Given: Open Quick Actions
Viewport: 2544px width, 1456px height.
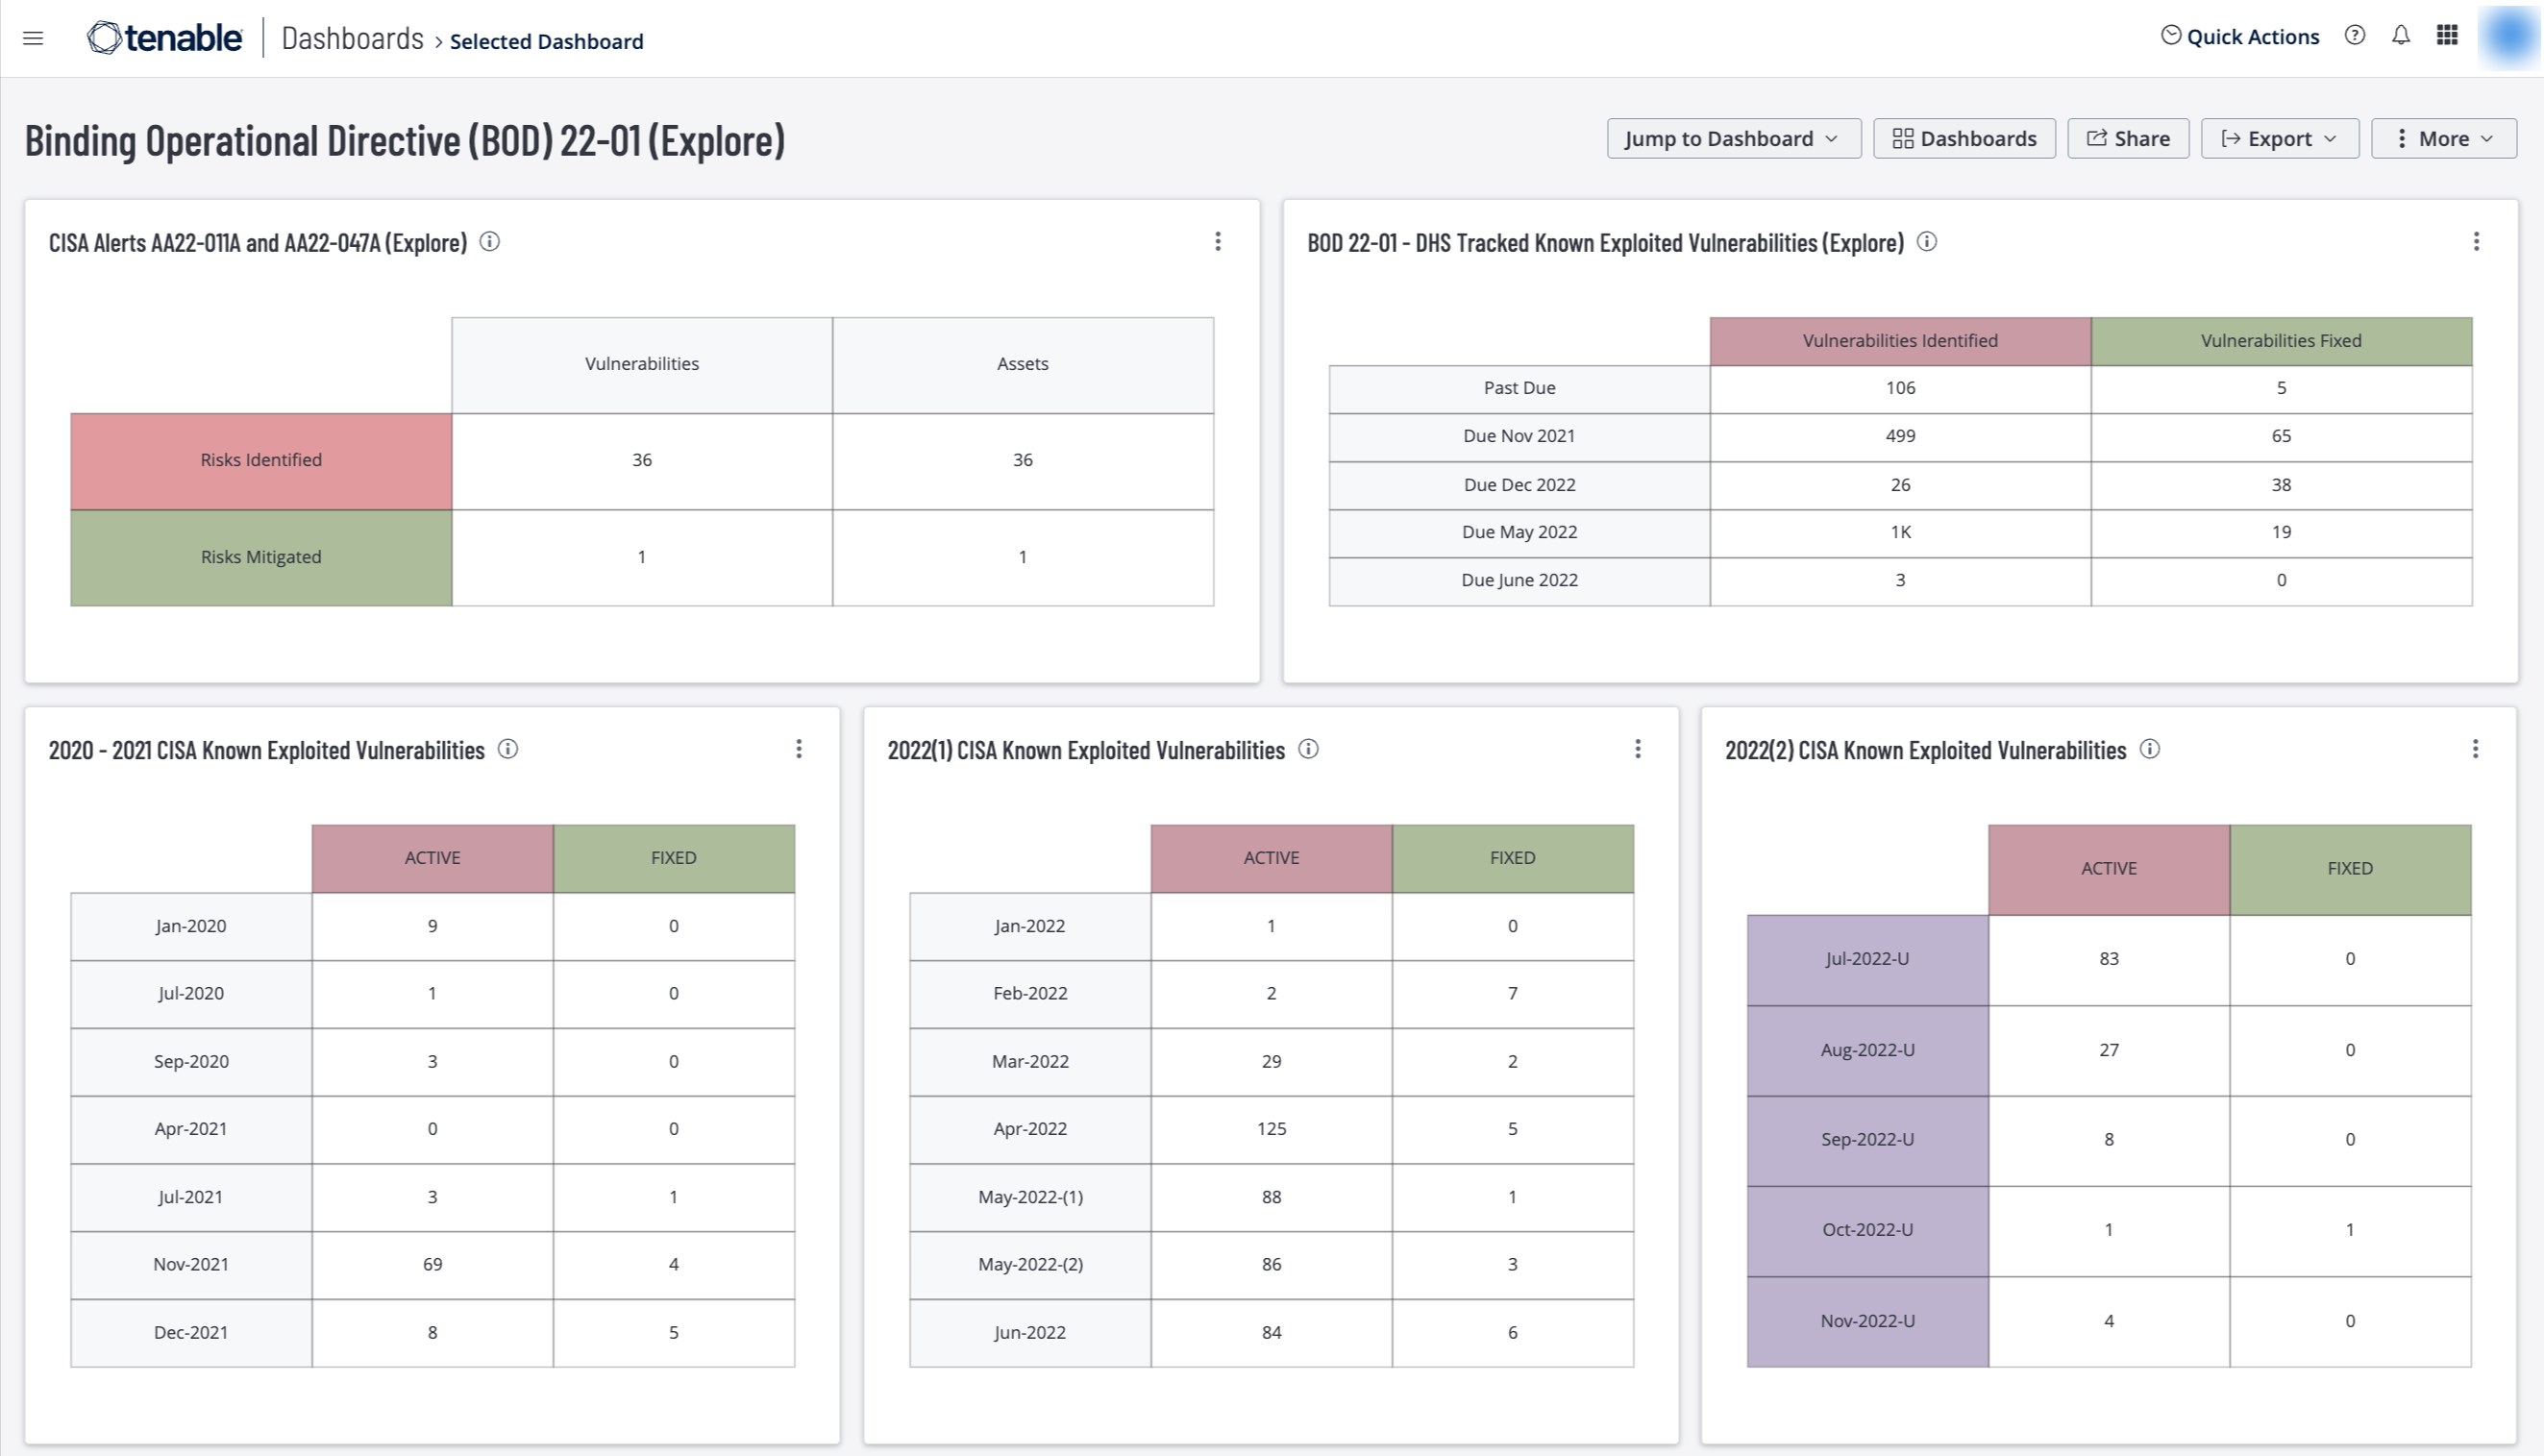Looking at the screenshot, I should [2240, 37].
